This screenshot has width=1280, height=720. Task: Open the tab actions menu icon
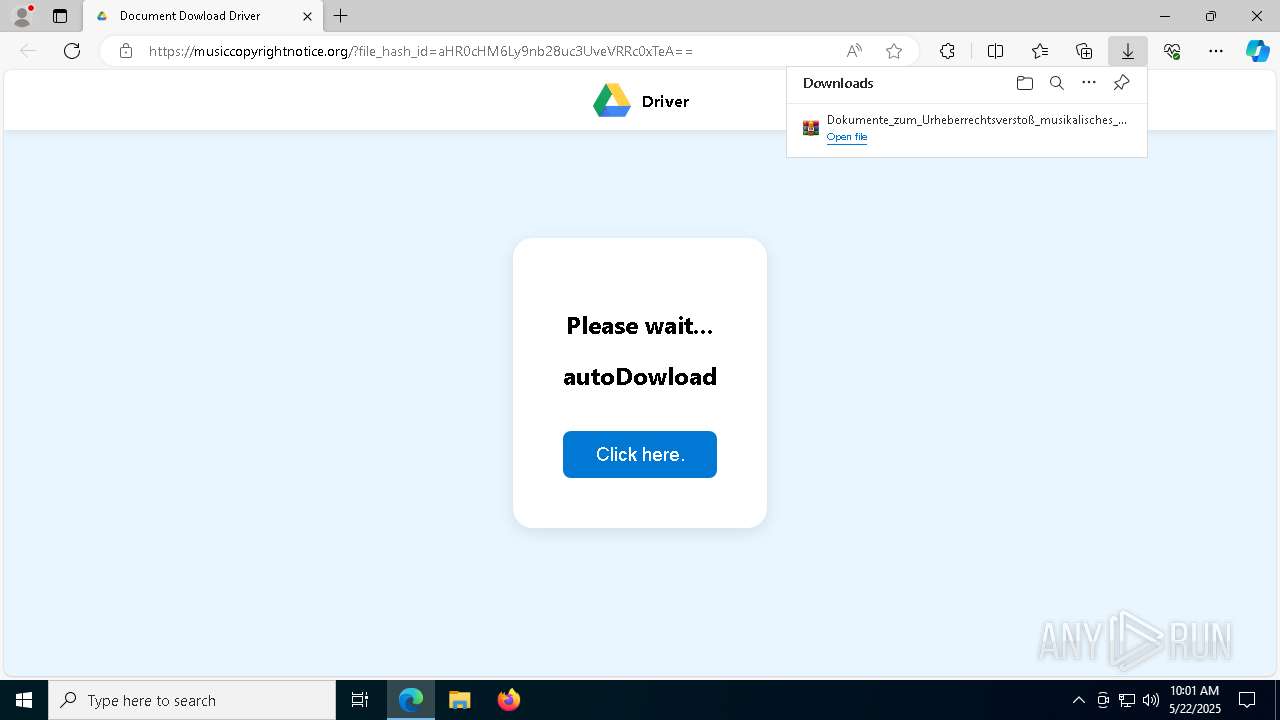pyautogui.click(x=60, y=16)
